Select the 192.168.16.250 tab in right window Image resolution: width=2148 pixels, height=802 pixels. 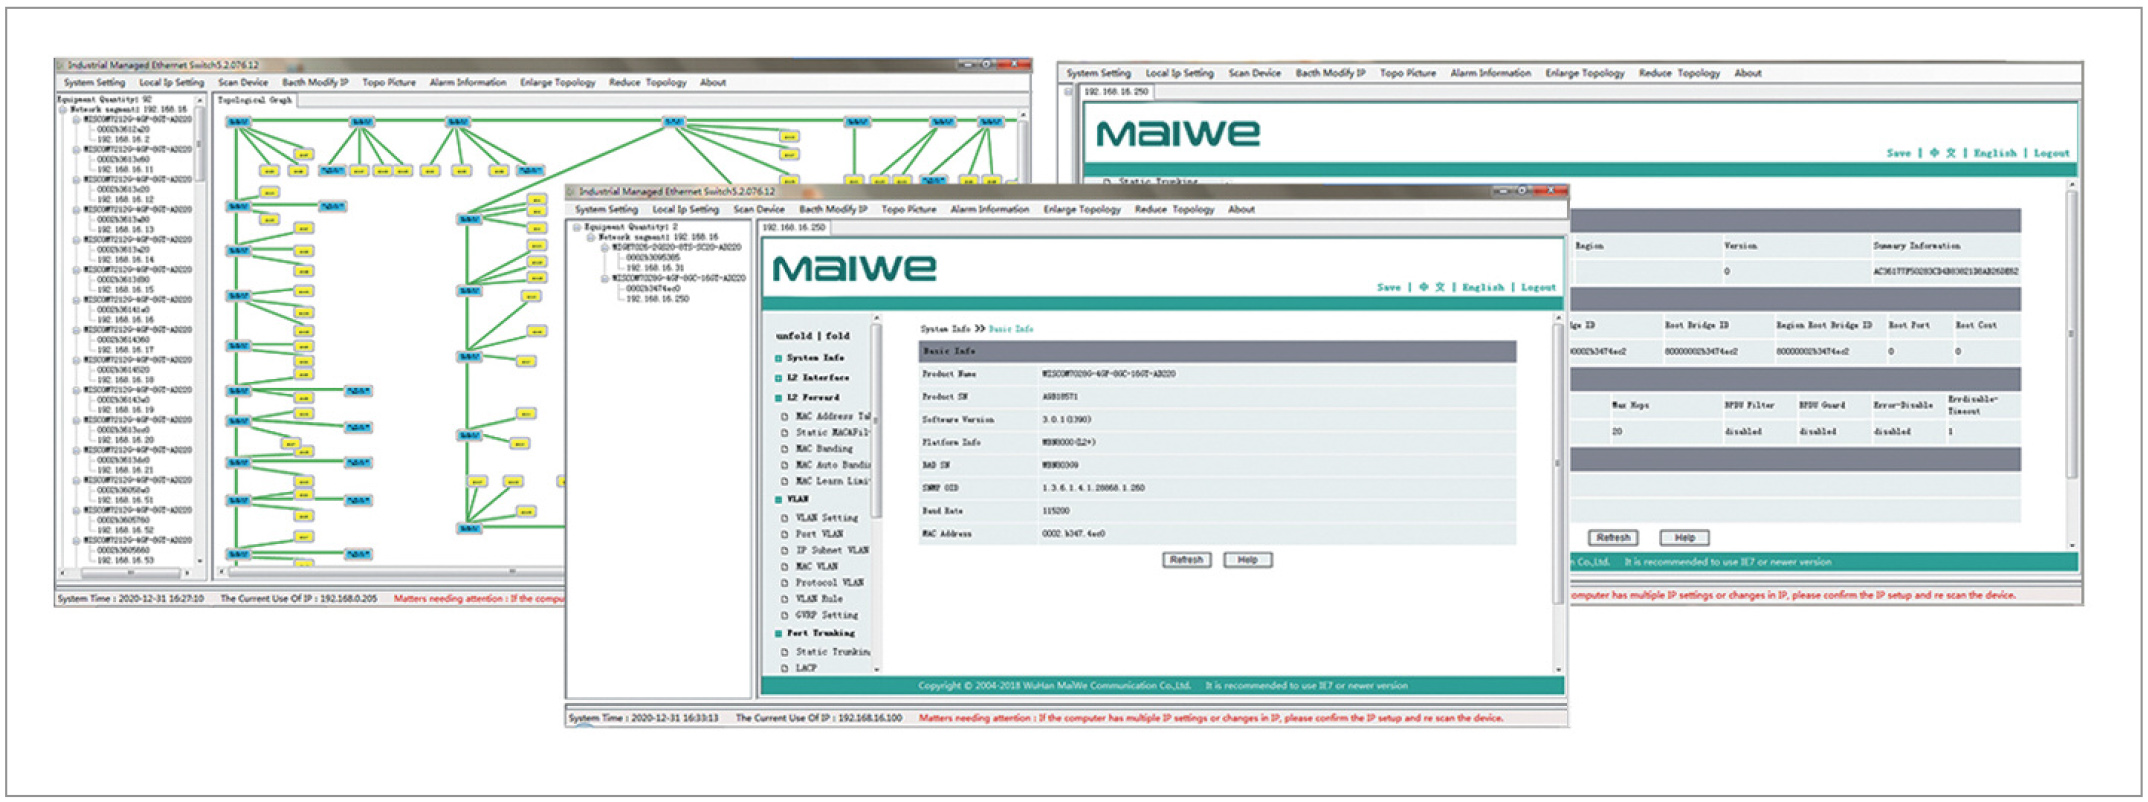pyautogui.click(x=1117, y=92)
